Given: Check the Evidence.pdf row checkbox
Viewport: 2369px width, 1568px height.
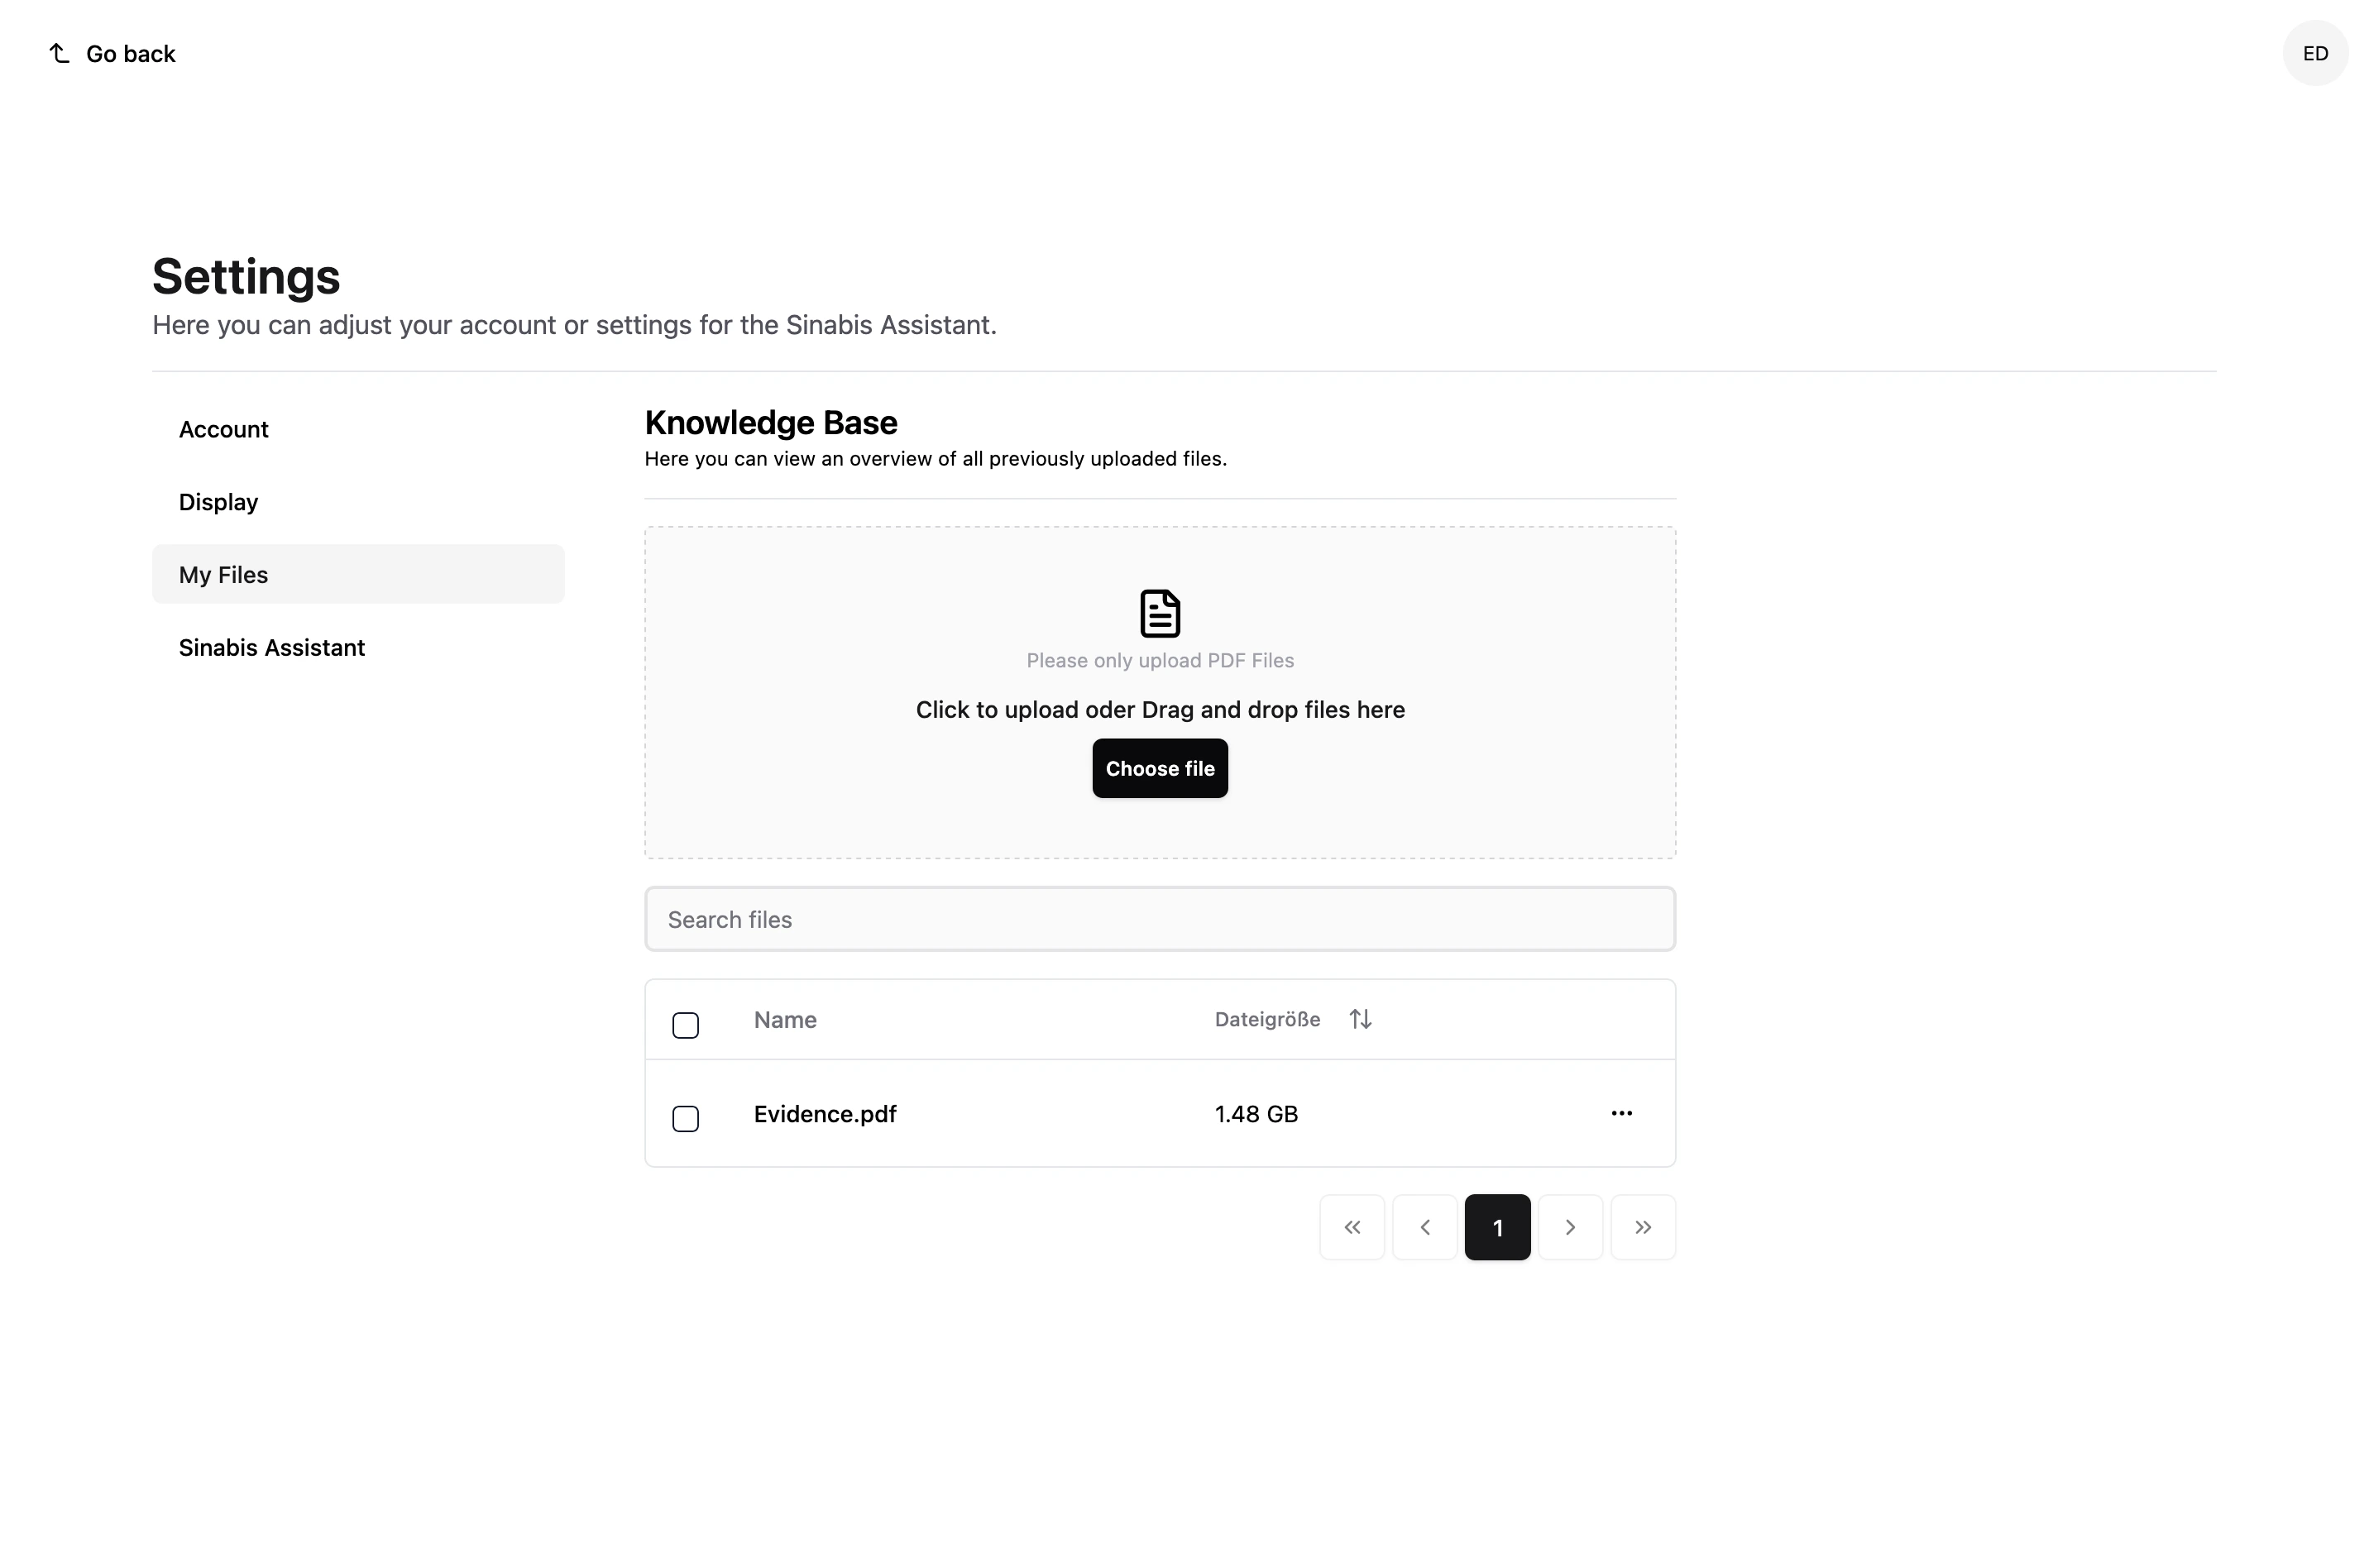Looking at the screenshot, I should coord(685,1118).
